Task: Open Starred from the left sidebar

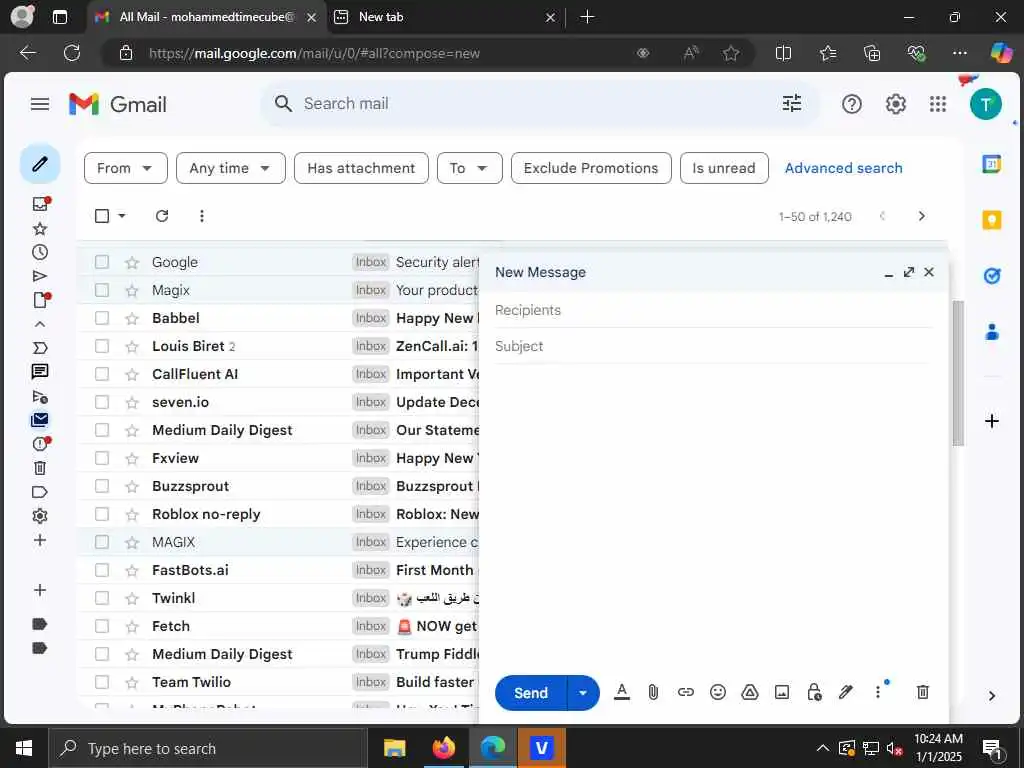Action: 40,229
